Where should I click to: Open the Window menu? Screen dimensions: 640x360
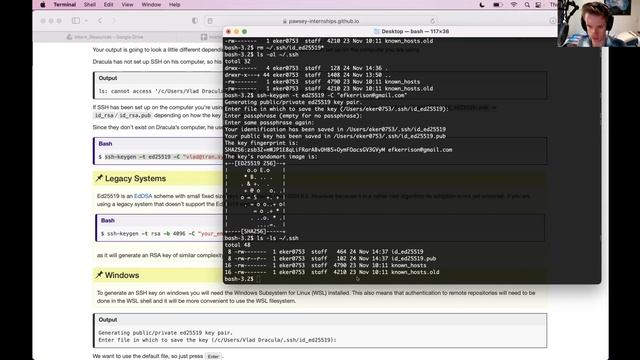coord(151,5)
